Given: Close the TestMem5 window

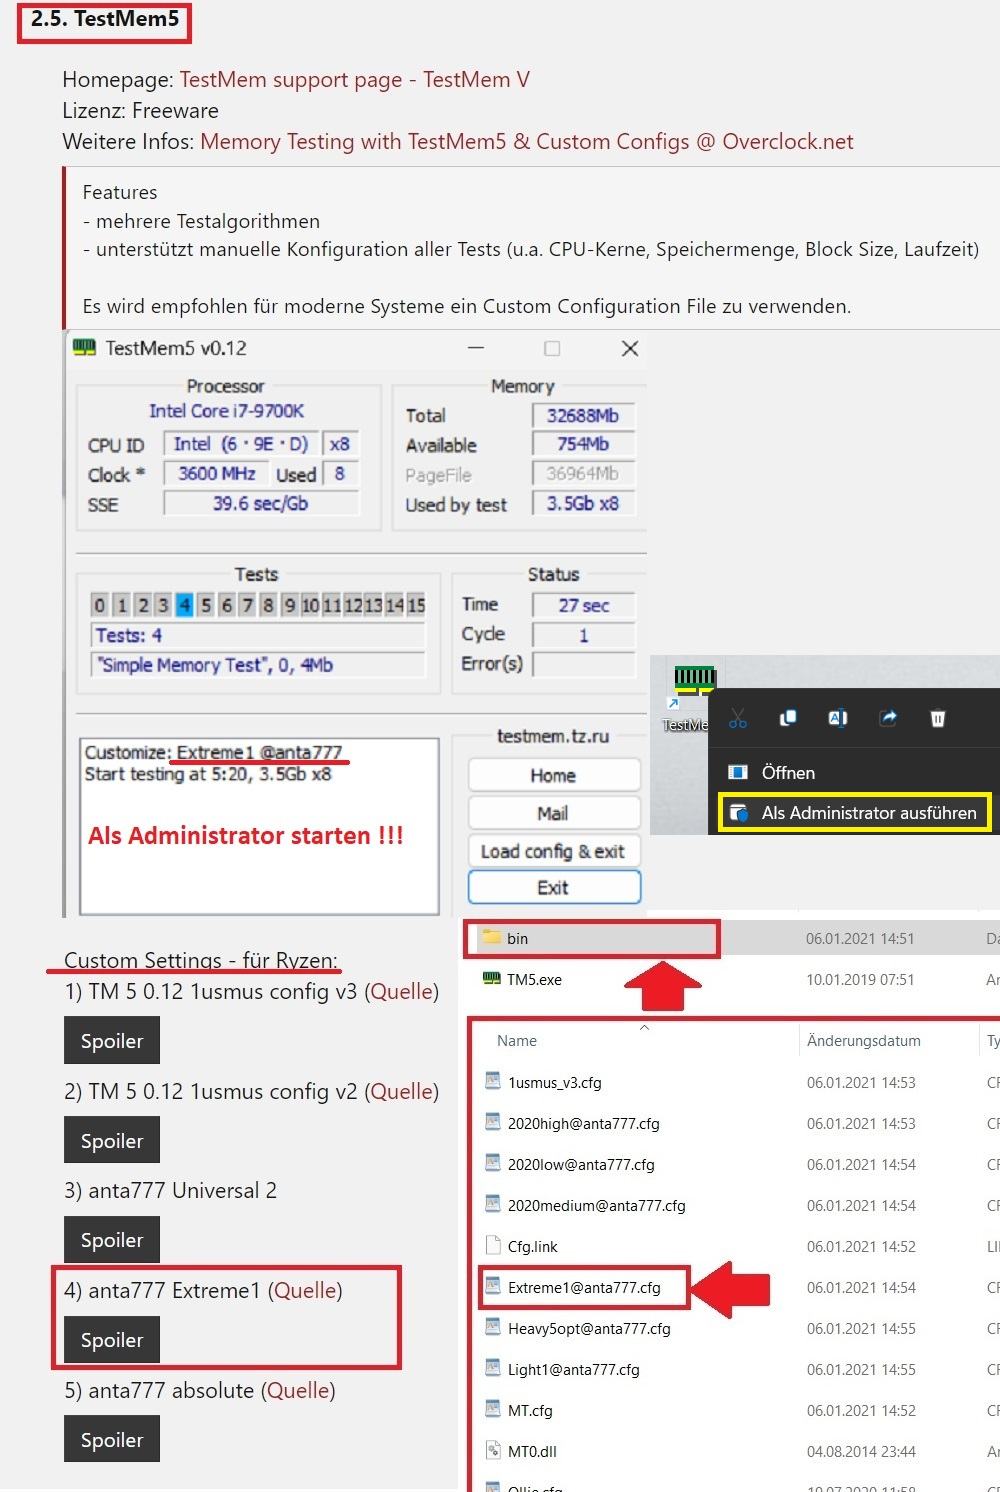Looking at the screenshot, I should click(x=629, y=348).
